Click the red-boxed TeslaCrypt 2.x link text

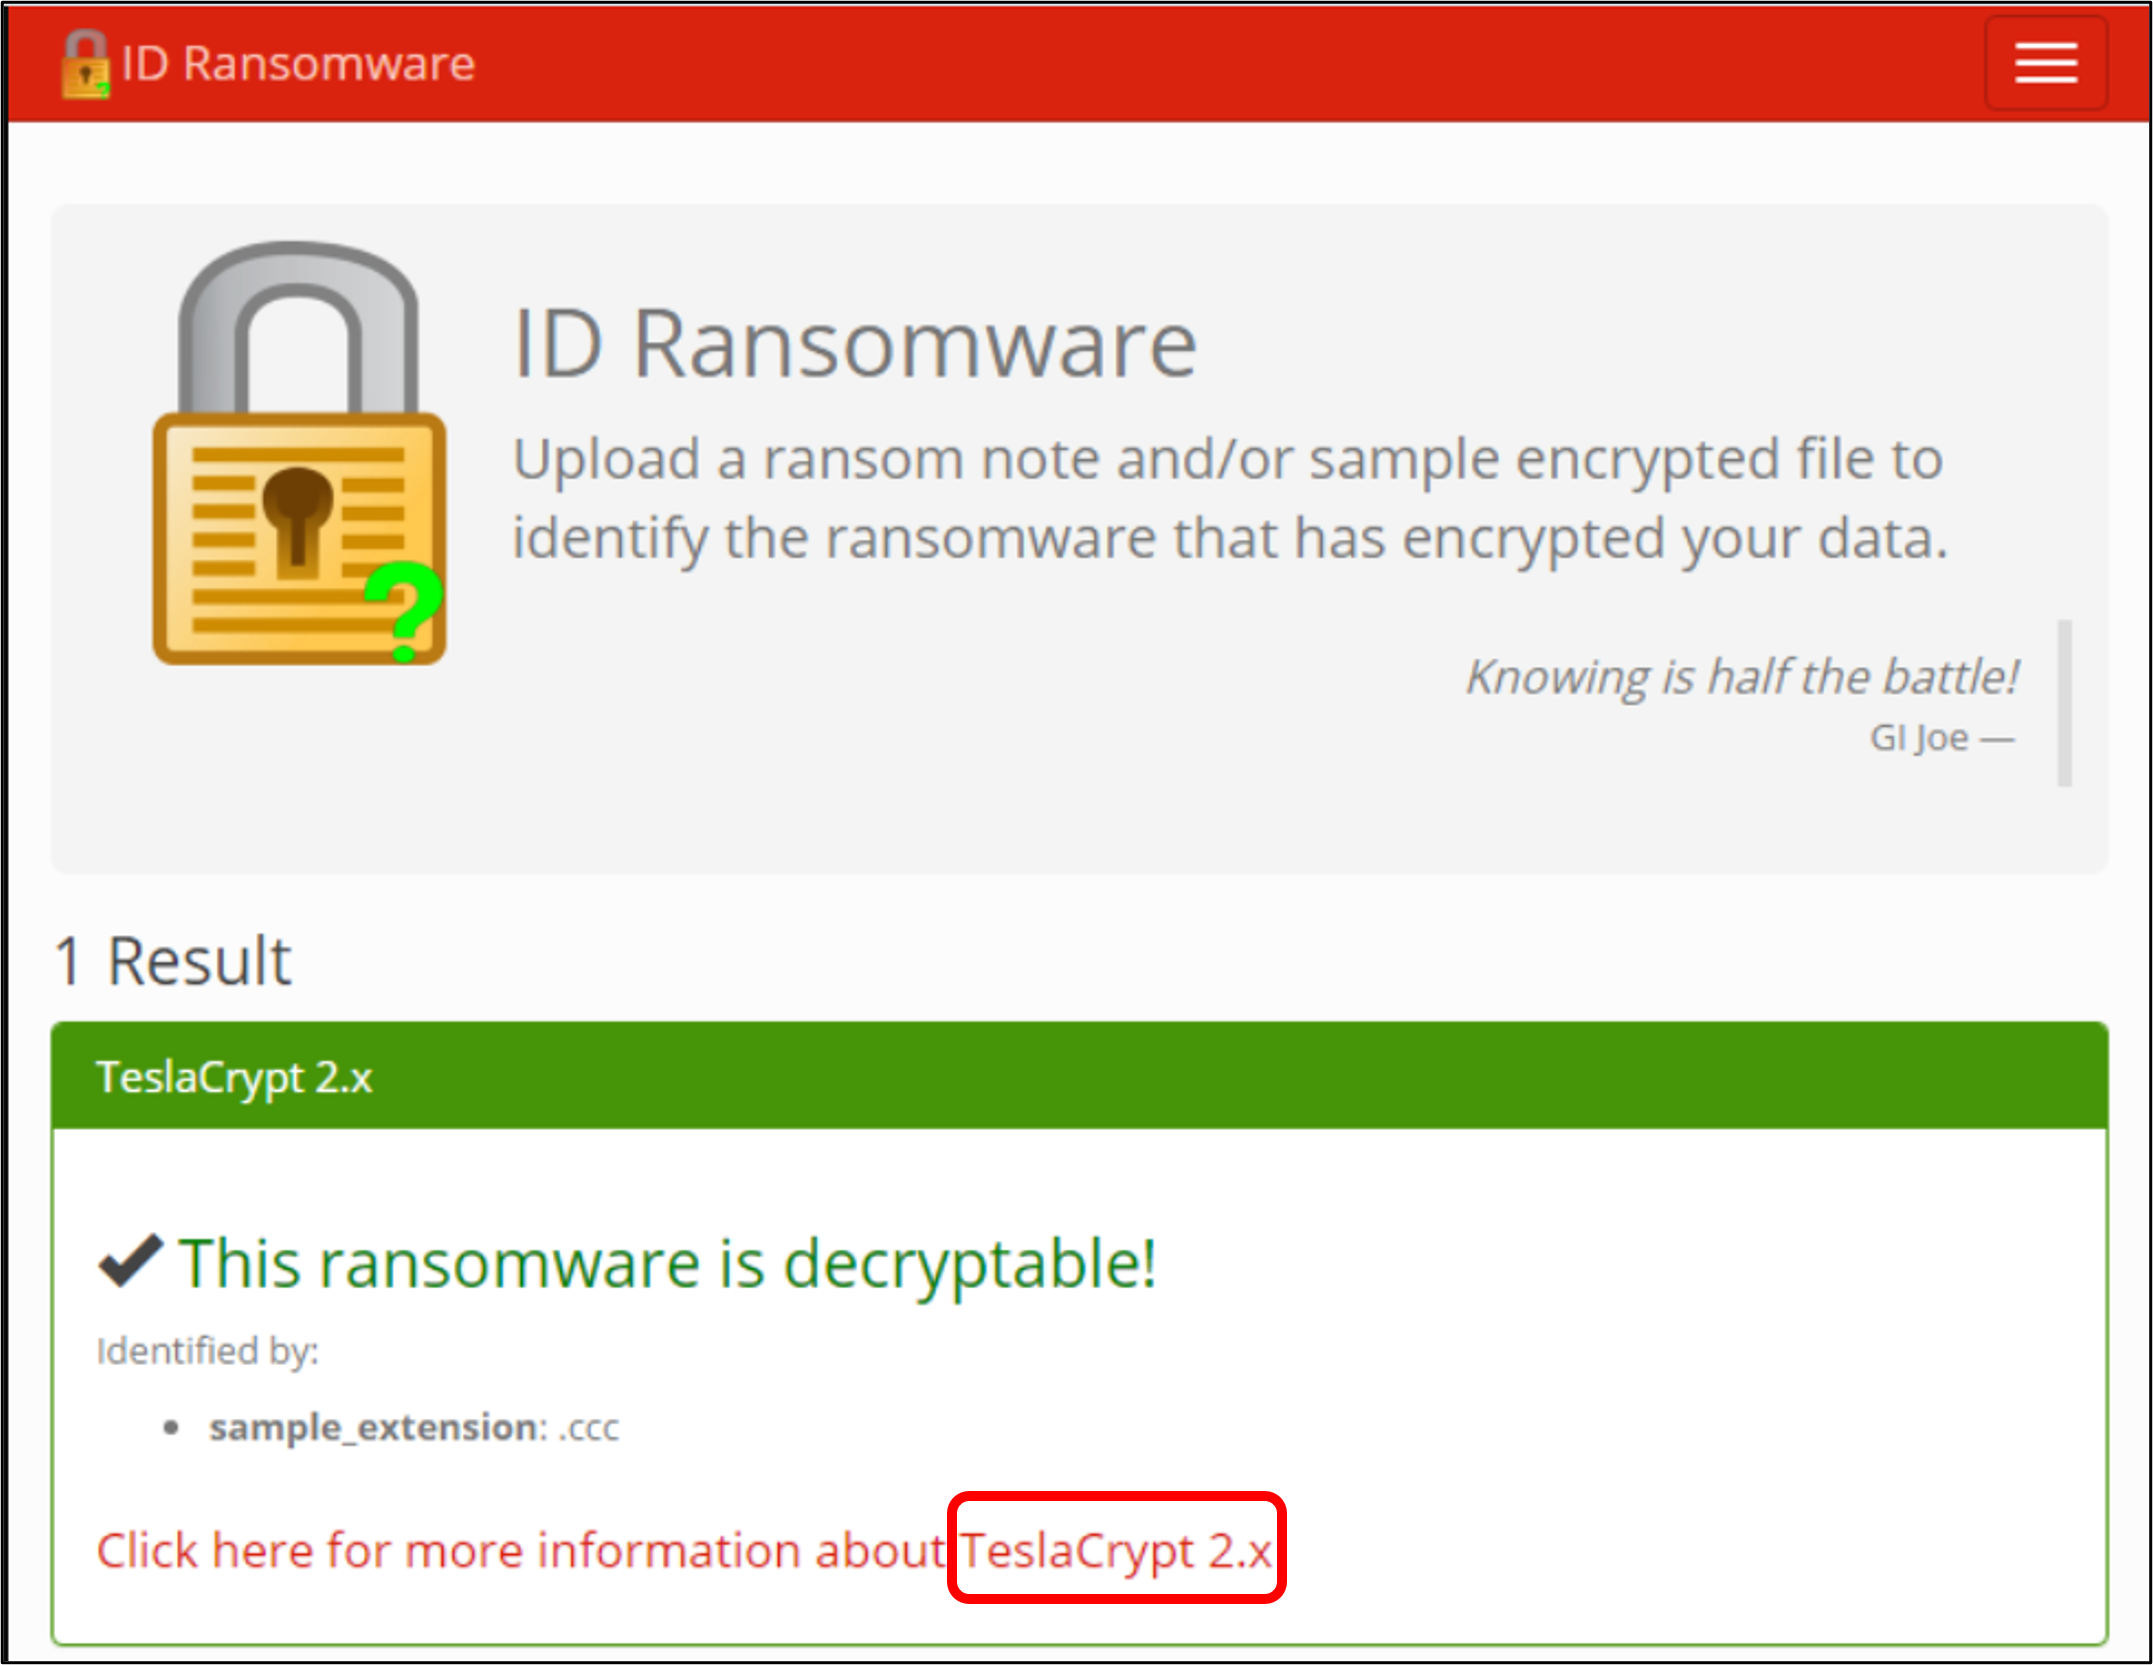[1116, 1550]
